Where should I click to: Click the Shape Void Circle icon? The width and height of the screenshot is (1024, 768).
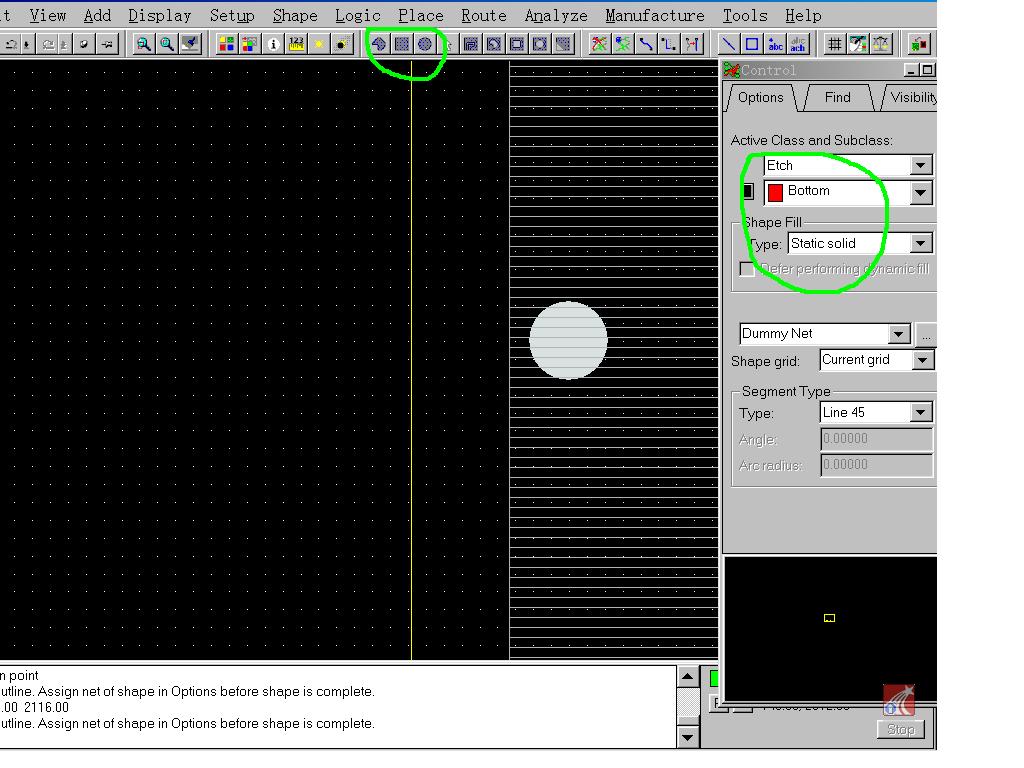pos(539,44)
